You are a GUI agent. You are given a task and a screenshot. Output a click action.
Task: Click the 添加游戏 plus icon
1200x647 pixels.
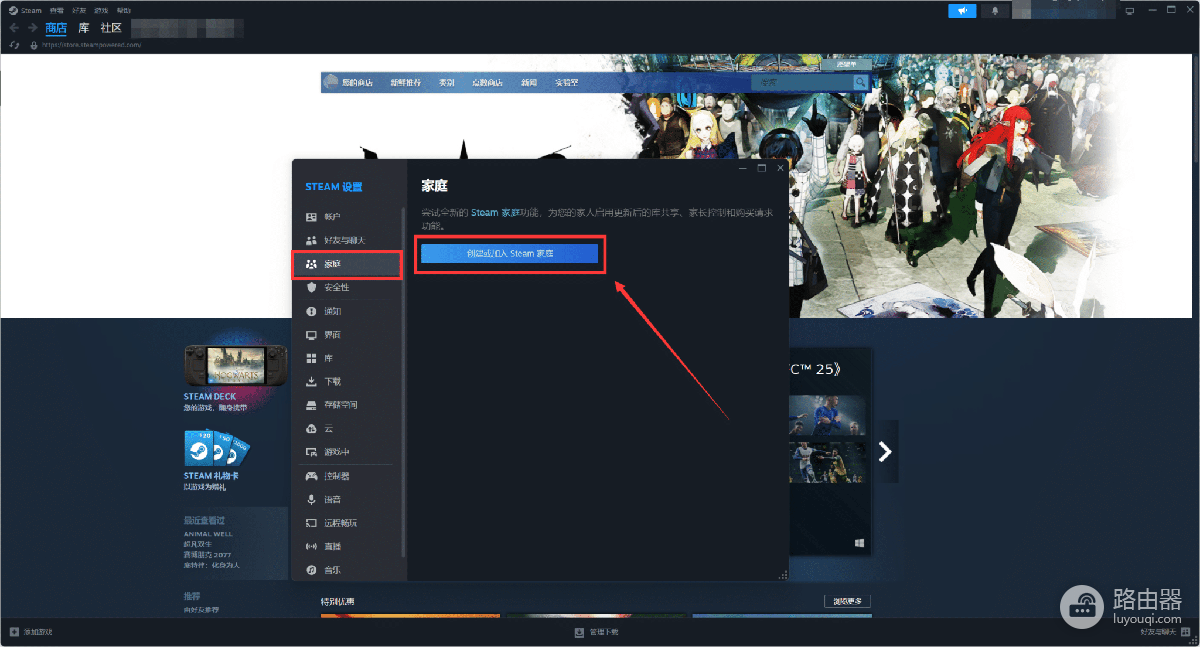point(14,632)
